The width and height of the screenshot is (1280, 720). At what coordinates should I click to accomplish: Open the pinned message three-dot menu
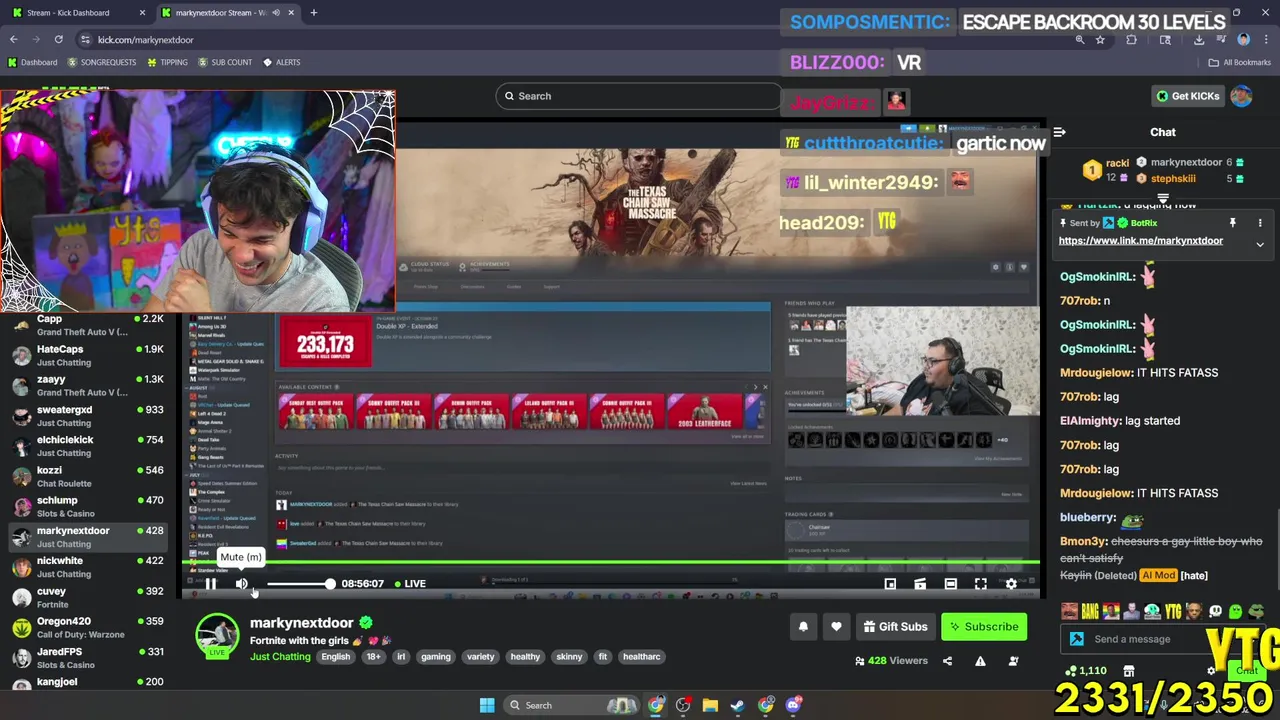(1260, 223)
